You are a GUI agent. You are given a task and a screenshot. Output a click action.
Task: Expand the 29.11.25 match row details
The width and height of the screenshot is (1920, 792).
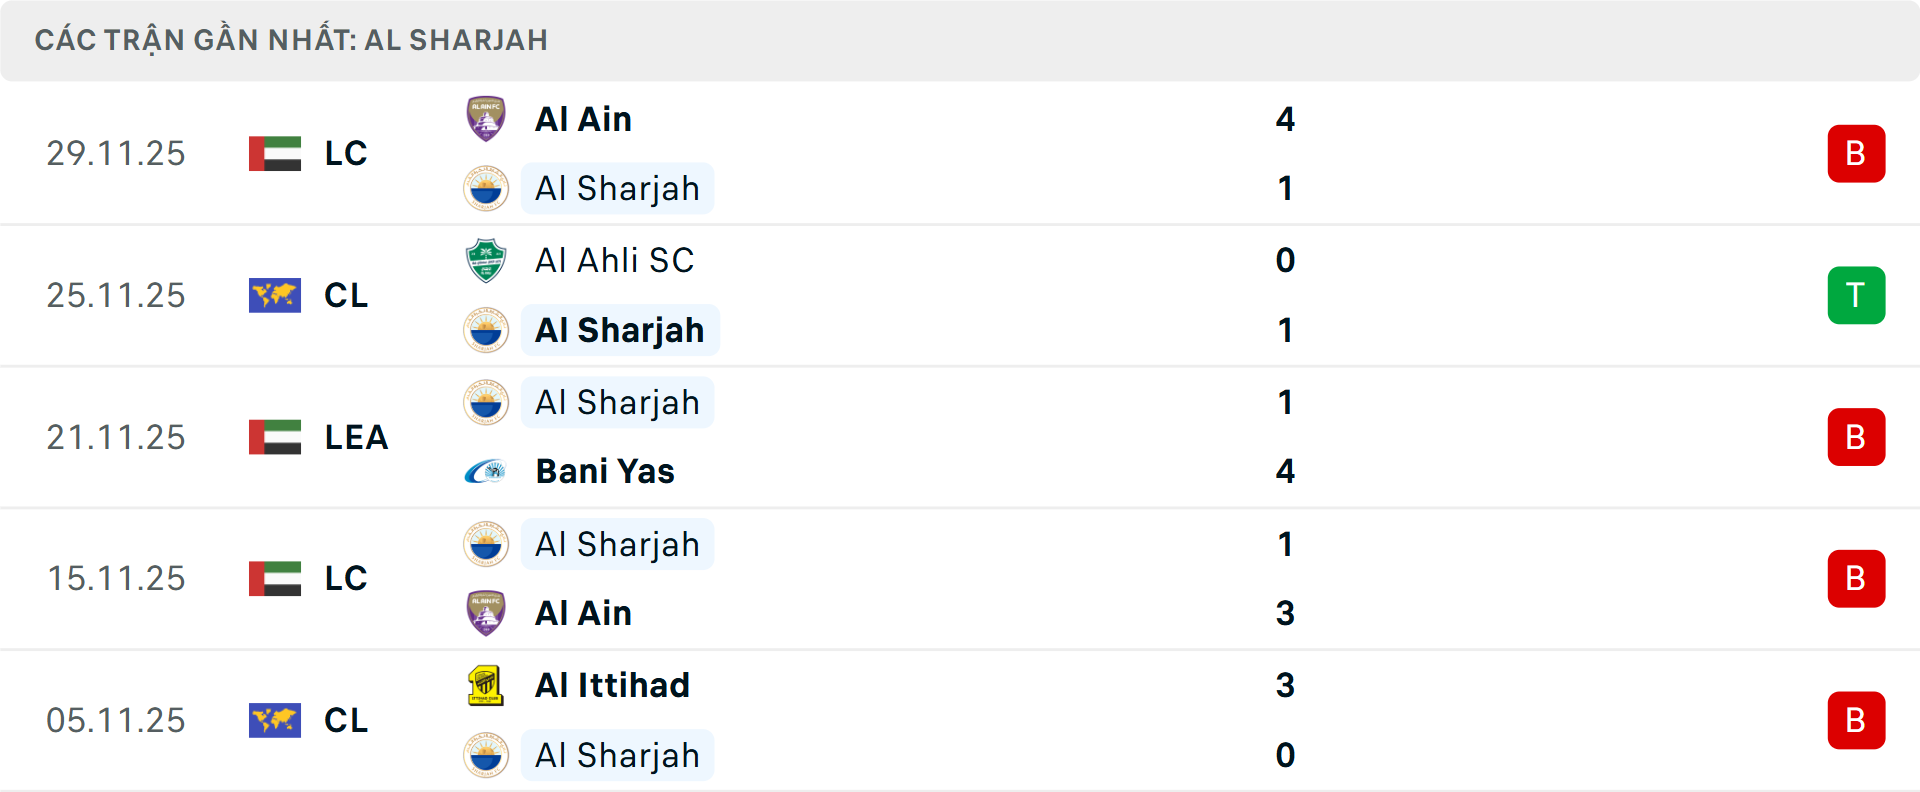coord(960,153)
